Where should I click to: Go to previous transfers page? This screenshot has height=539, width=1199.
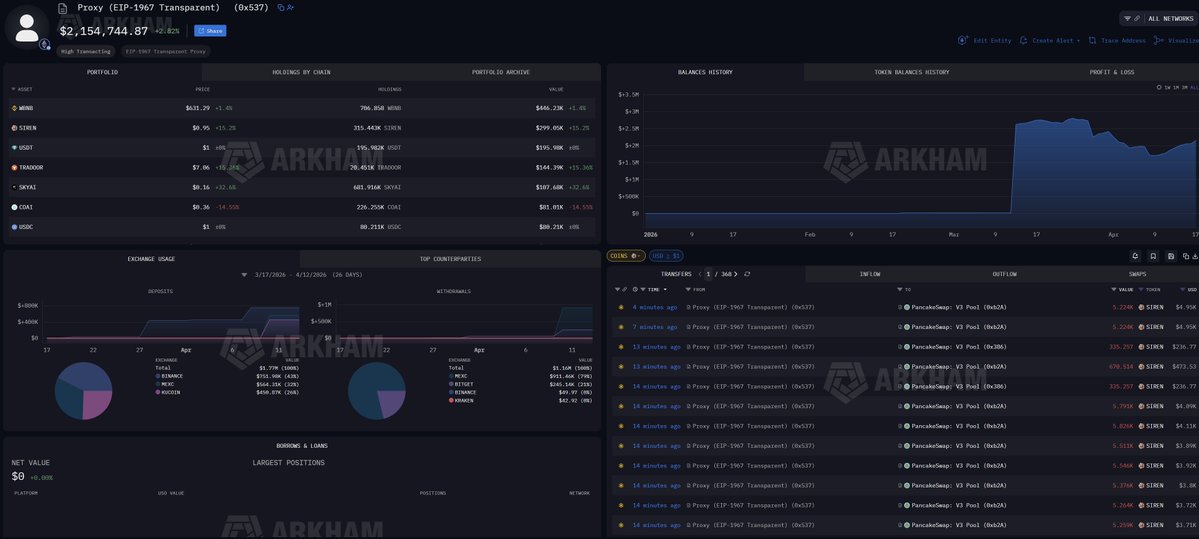click(700, 274)
